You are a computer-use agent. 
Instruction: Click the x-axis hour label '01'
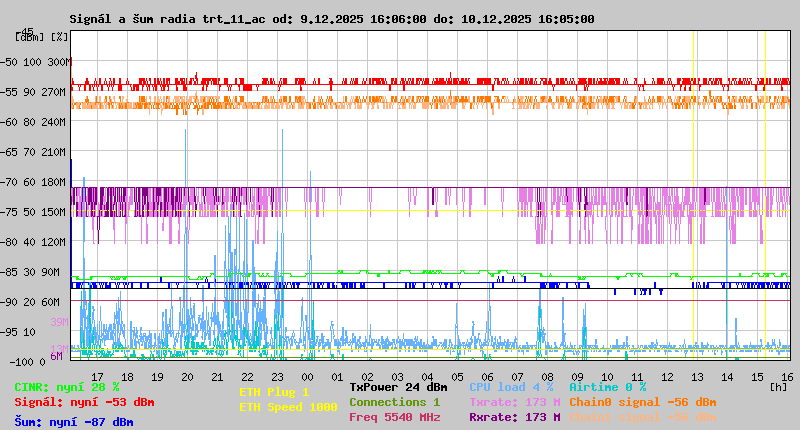click(337, 377)
